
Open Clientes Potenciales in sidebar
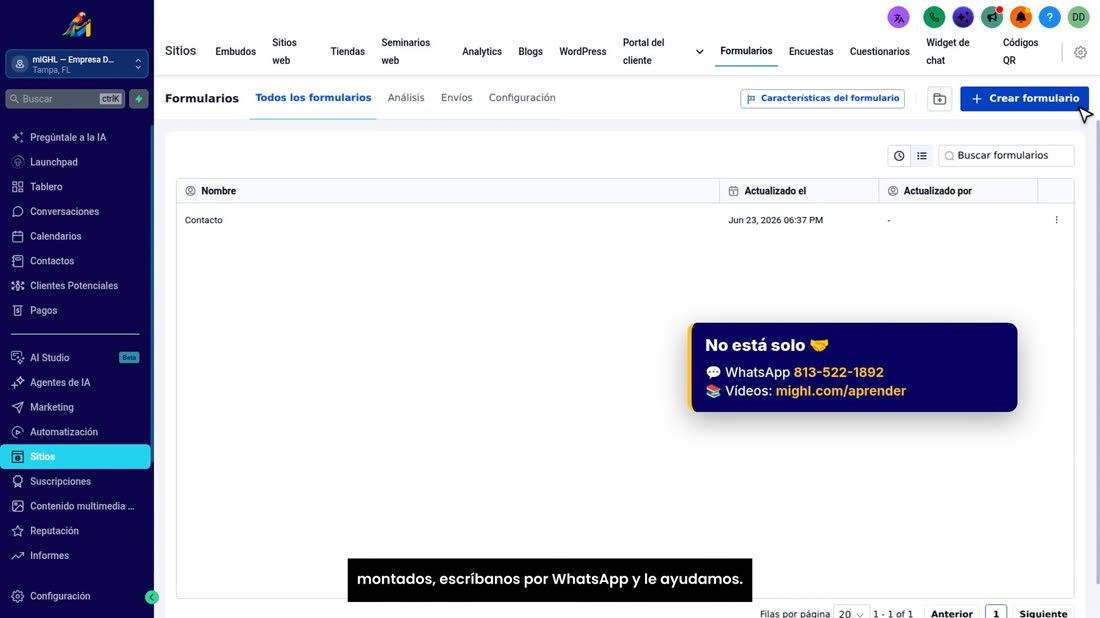click(75, 286)
